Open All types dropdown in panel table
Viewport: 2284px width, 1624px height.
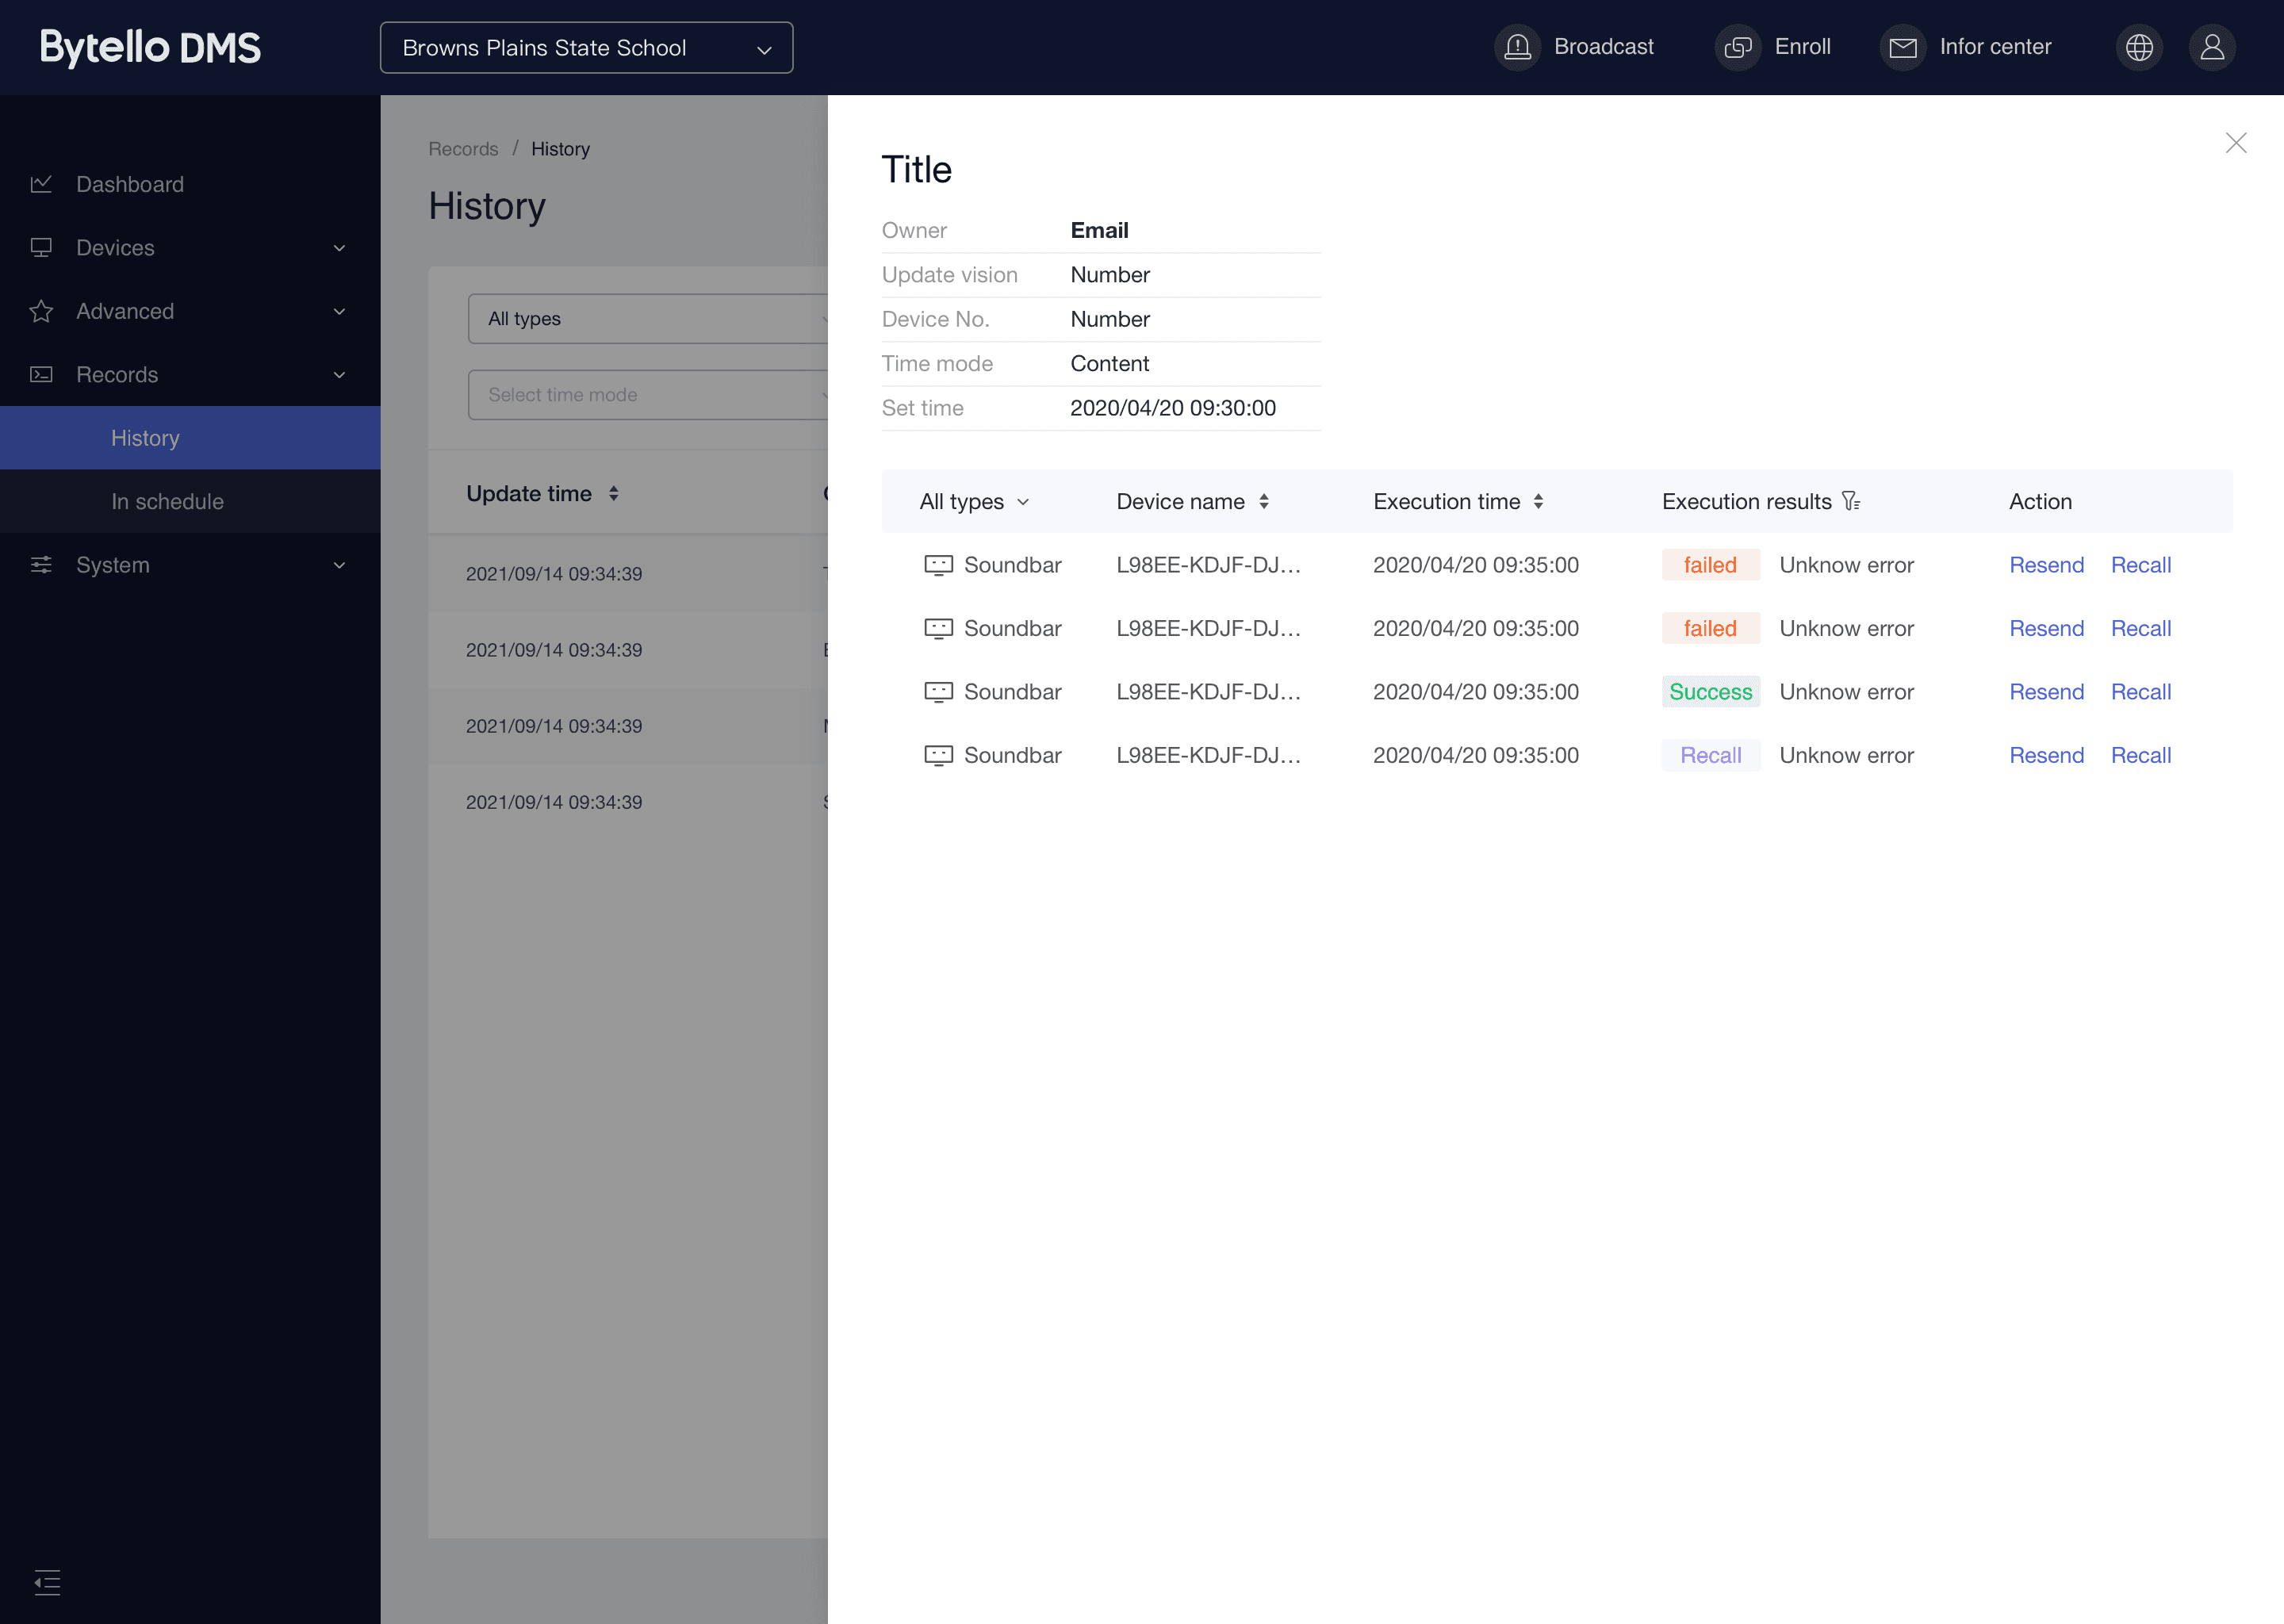pos(974,501)
